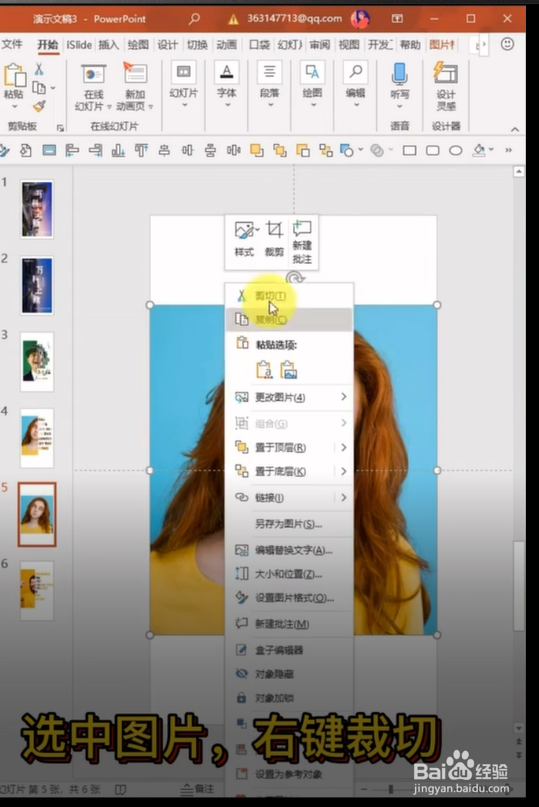
Task: Click the Cut scissors icon in ribbon
Action: point(39,69)
